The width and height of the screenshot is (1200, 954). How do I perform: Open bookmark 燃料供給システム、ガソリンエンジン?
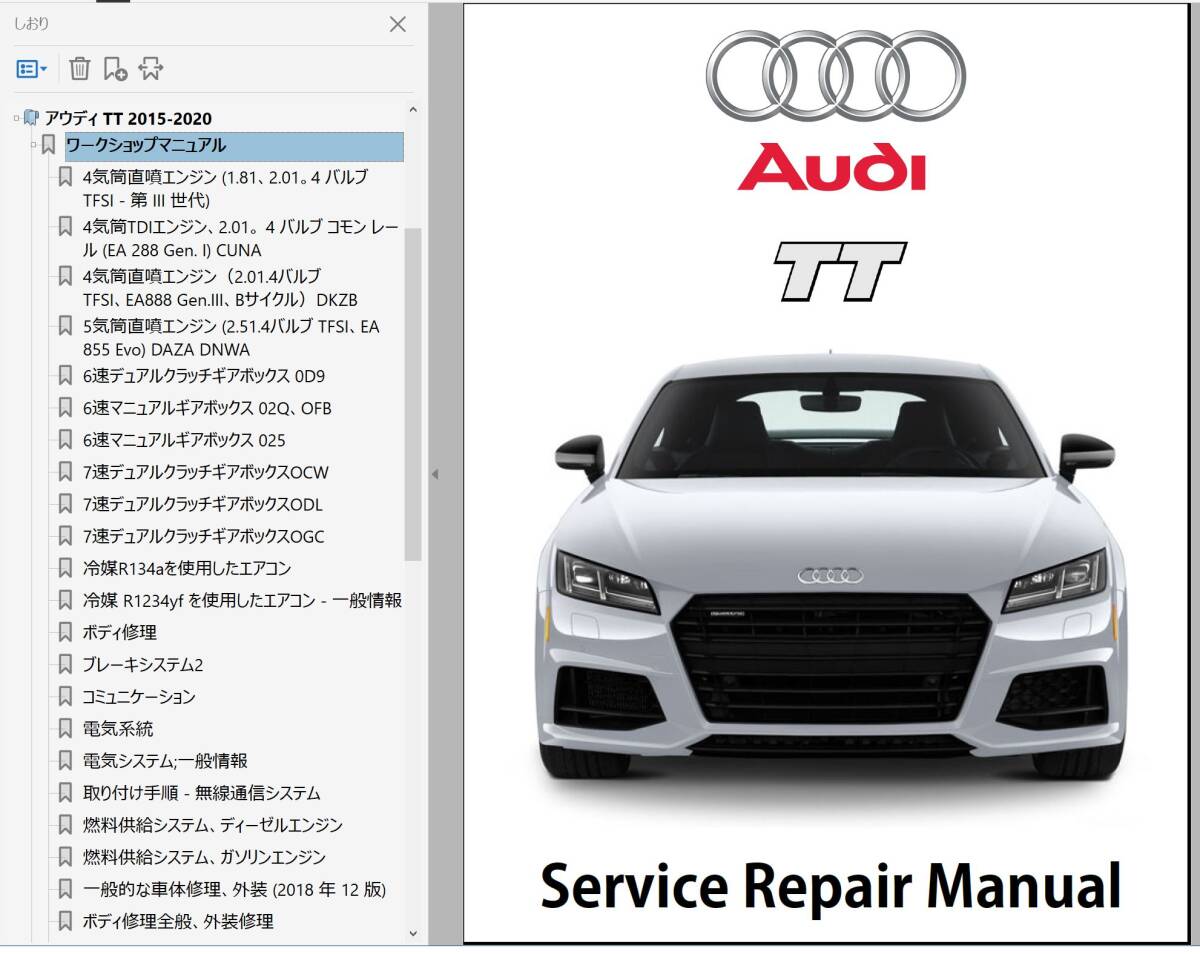[x=204, y=857]
